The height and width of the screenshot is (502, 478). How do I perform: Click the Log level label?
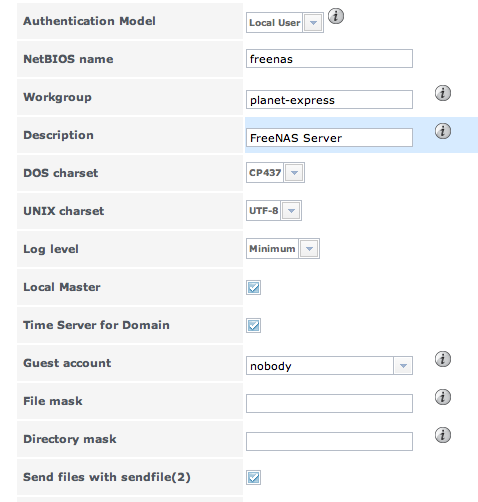click(x=51, y=249)
